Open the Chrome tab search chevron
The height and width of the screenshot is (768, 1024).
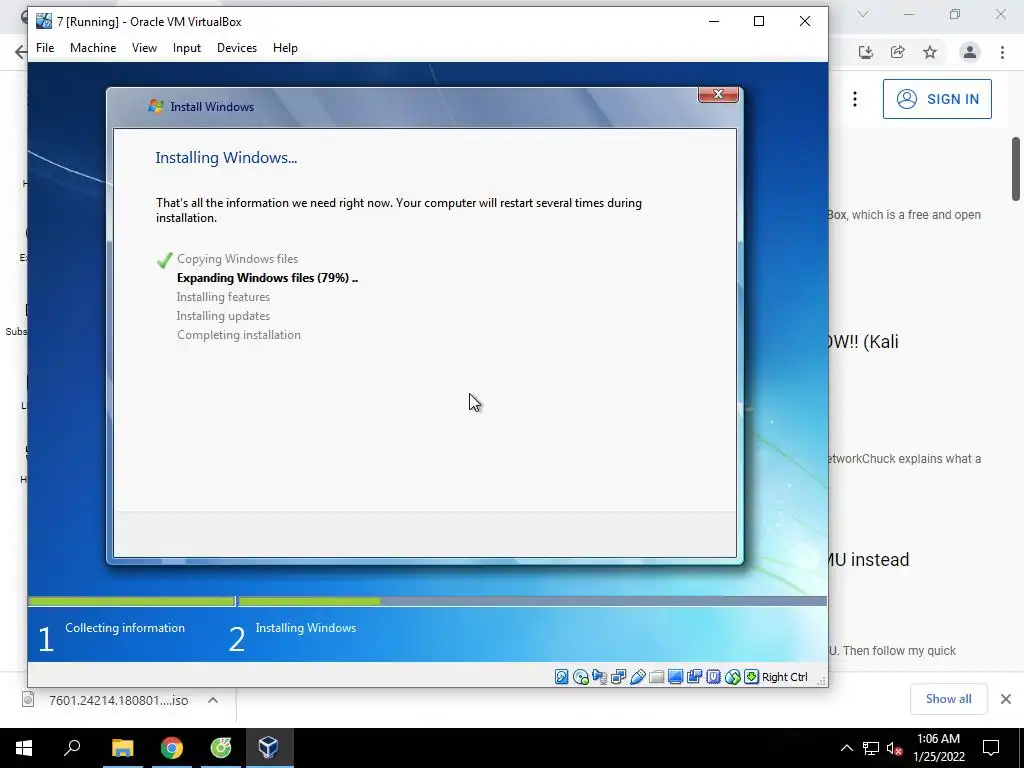pos(863,14)
